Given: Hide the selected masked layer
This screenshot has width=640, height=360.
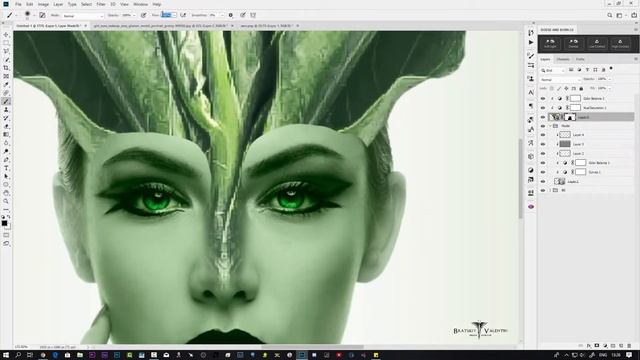Looking at the screenshot, I should [543, 117].
